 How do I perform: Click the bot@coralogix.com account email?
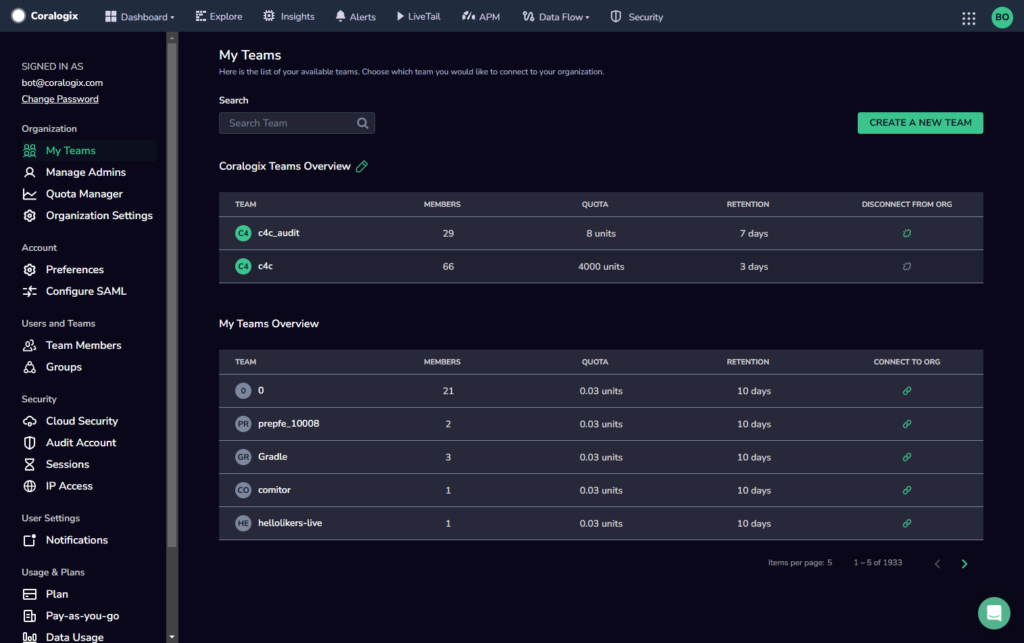(x=62, y=83)
